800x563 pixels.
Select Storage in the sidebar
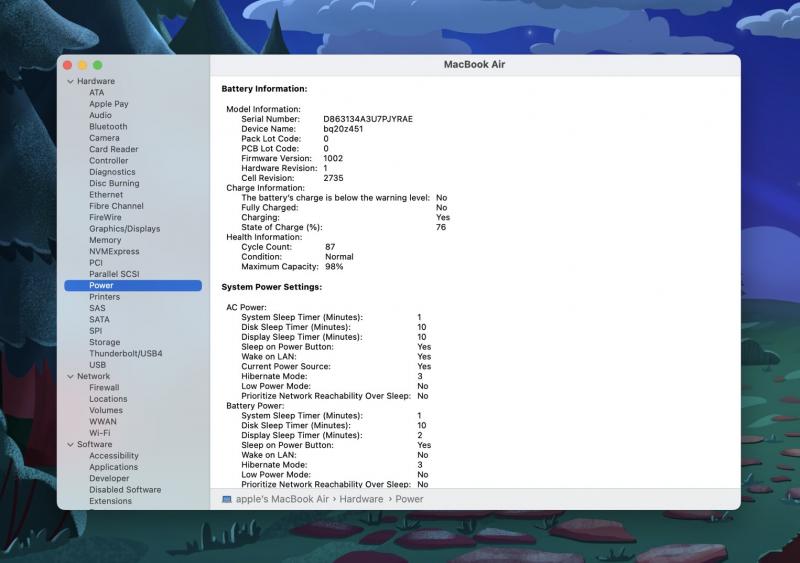pyautogui.click(x=105, y=342)
